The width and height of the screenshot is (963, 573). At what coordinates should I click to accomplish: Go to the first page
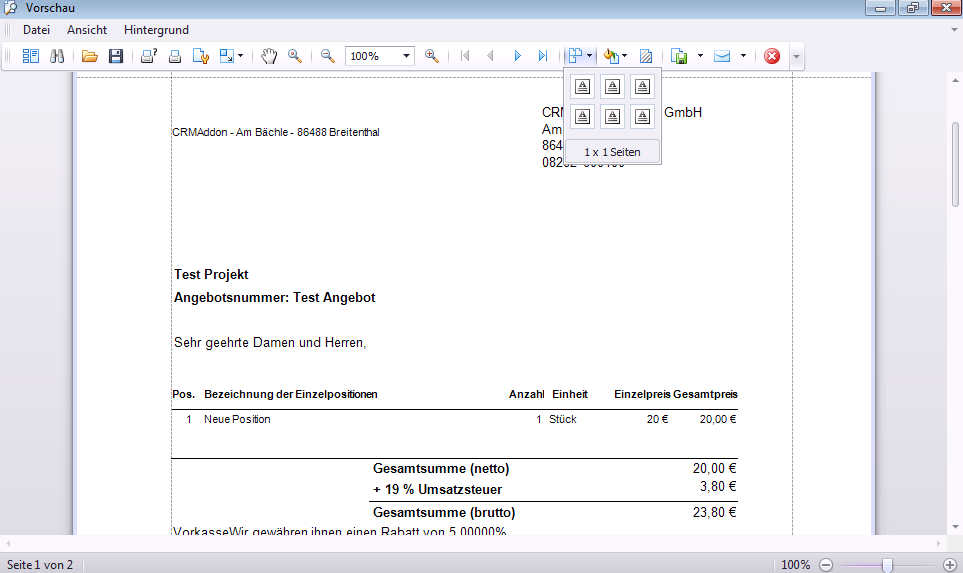click(x=465, y=56)
